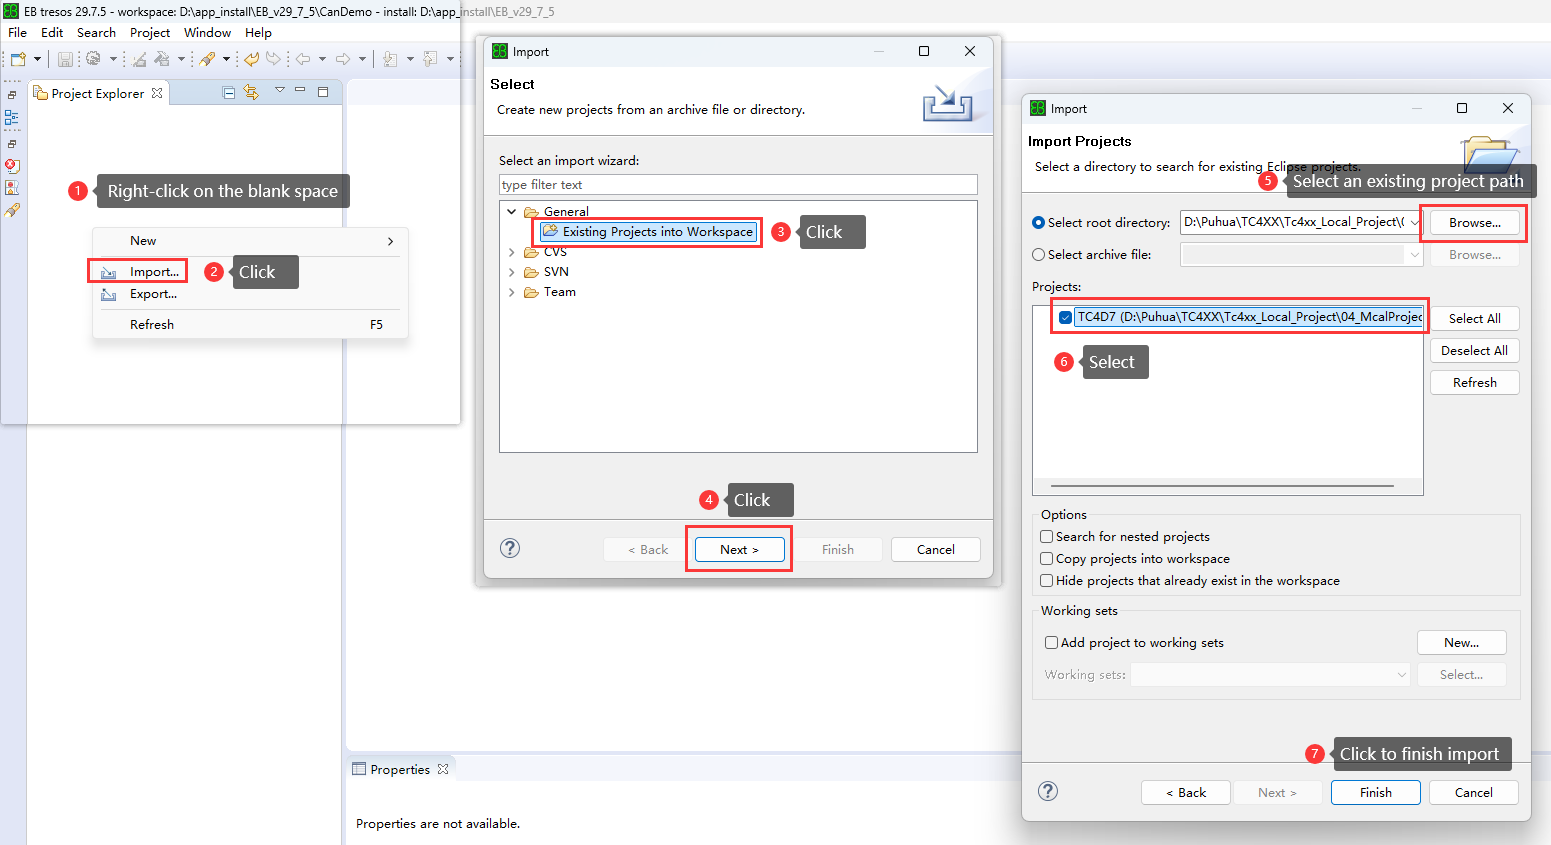Check Copy projects into workspace option
This screenshot has height=845, width=1551.
click(1047, 559)
